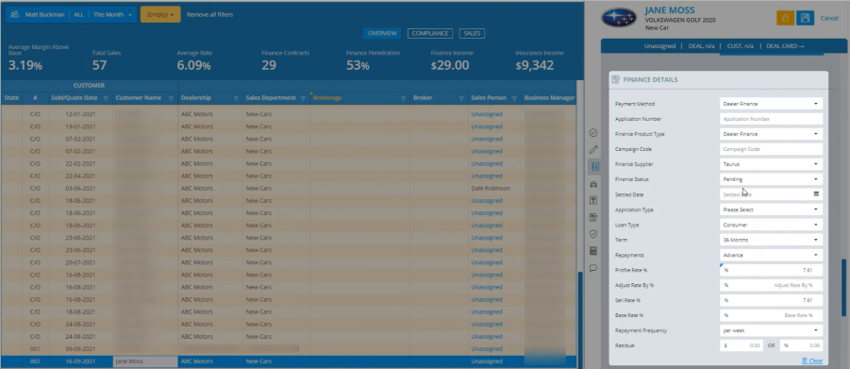Open the shield check sidebar icon
850x369 pixels.
tap(593, 234)
